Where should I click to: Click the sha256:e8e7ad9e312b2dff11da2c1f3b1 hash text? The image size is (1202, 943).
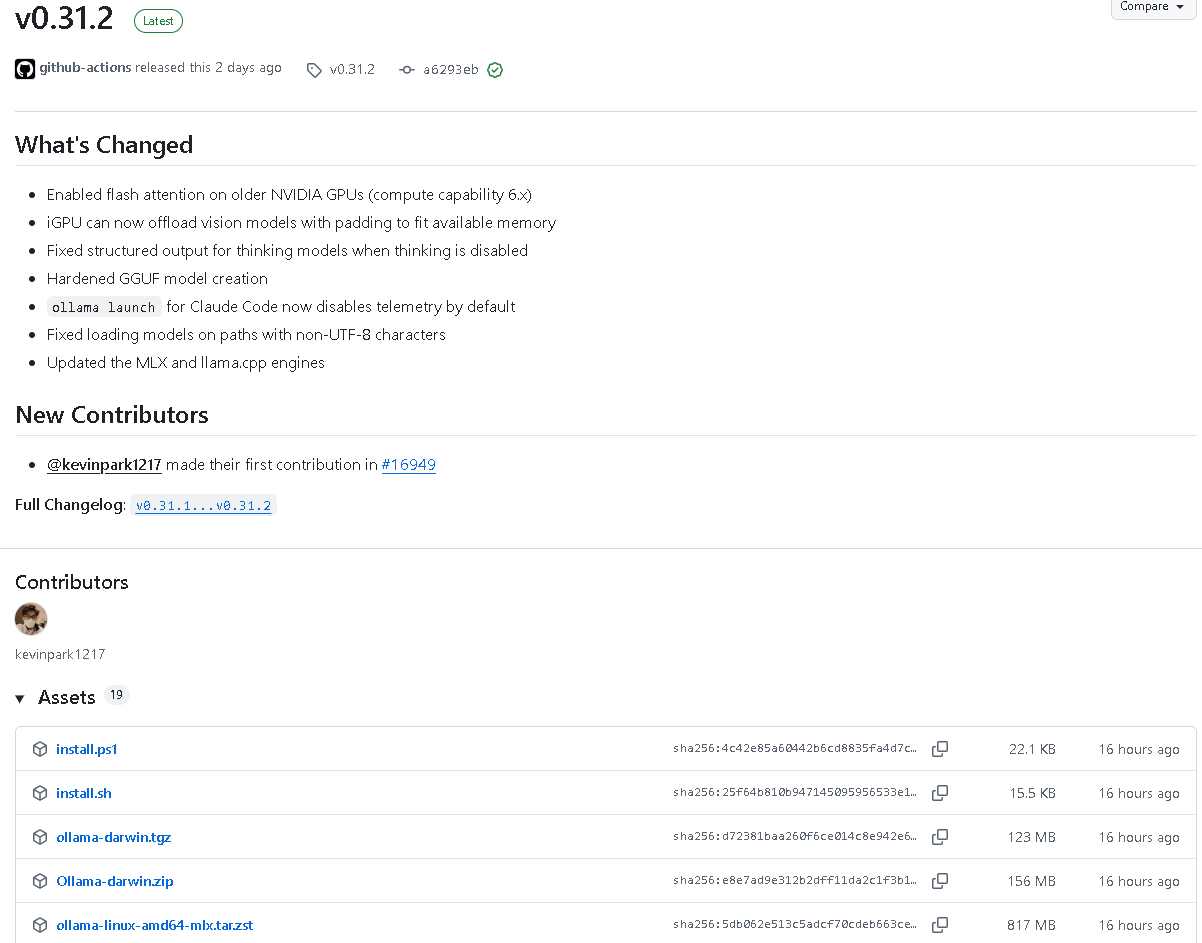pyautogui.click(x=795, y=881)
